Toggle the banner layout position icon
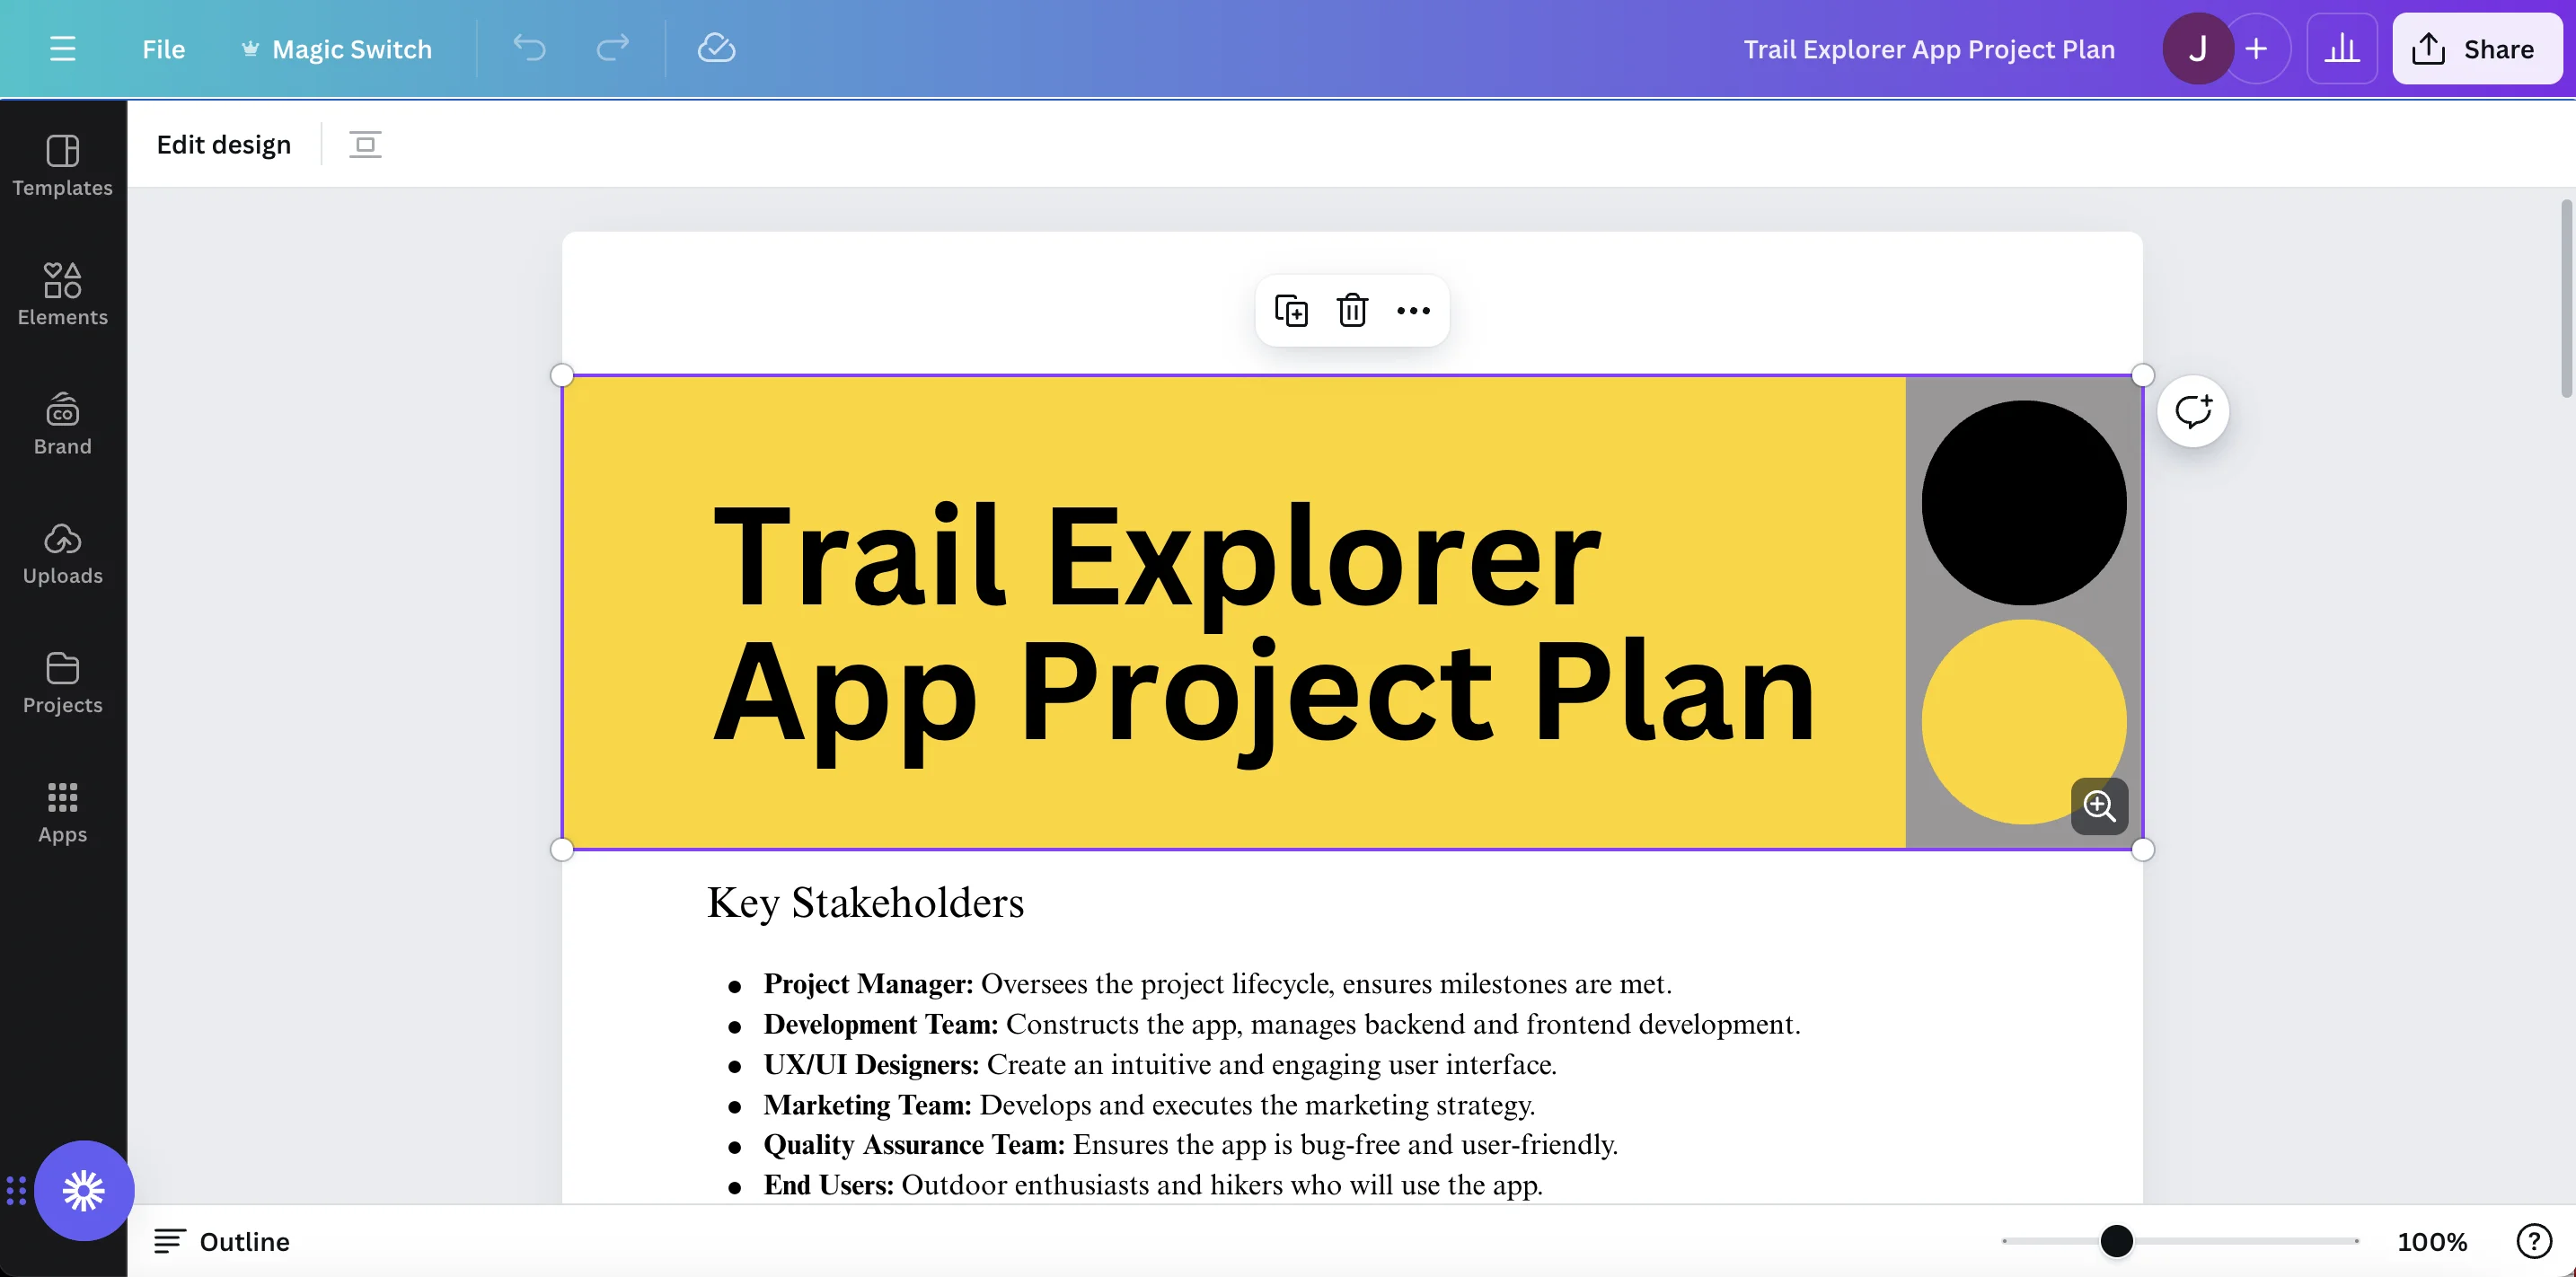This screenshot has width=2576, height=1277. tap(365, 144)
